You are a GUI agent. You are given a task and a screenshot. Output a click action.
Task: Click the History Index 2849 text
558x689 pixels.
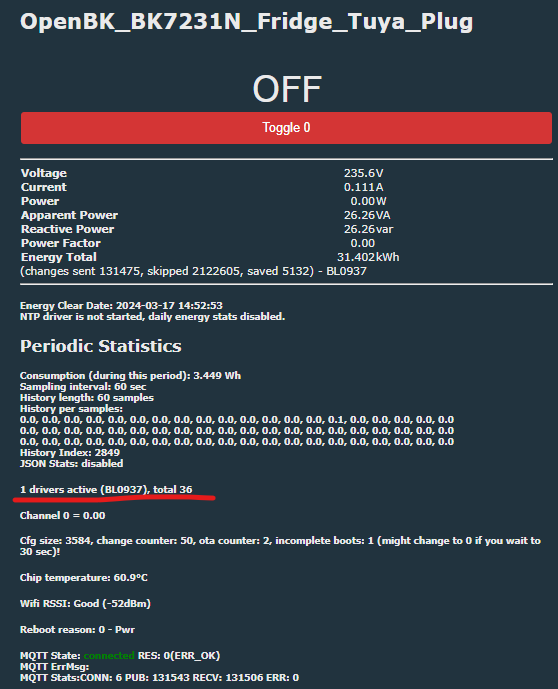pos(70,453)
